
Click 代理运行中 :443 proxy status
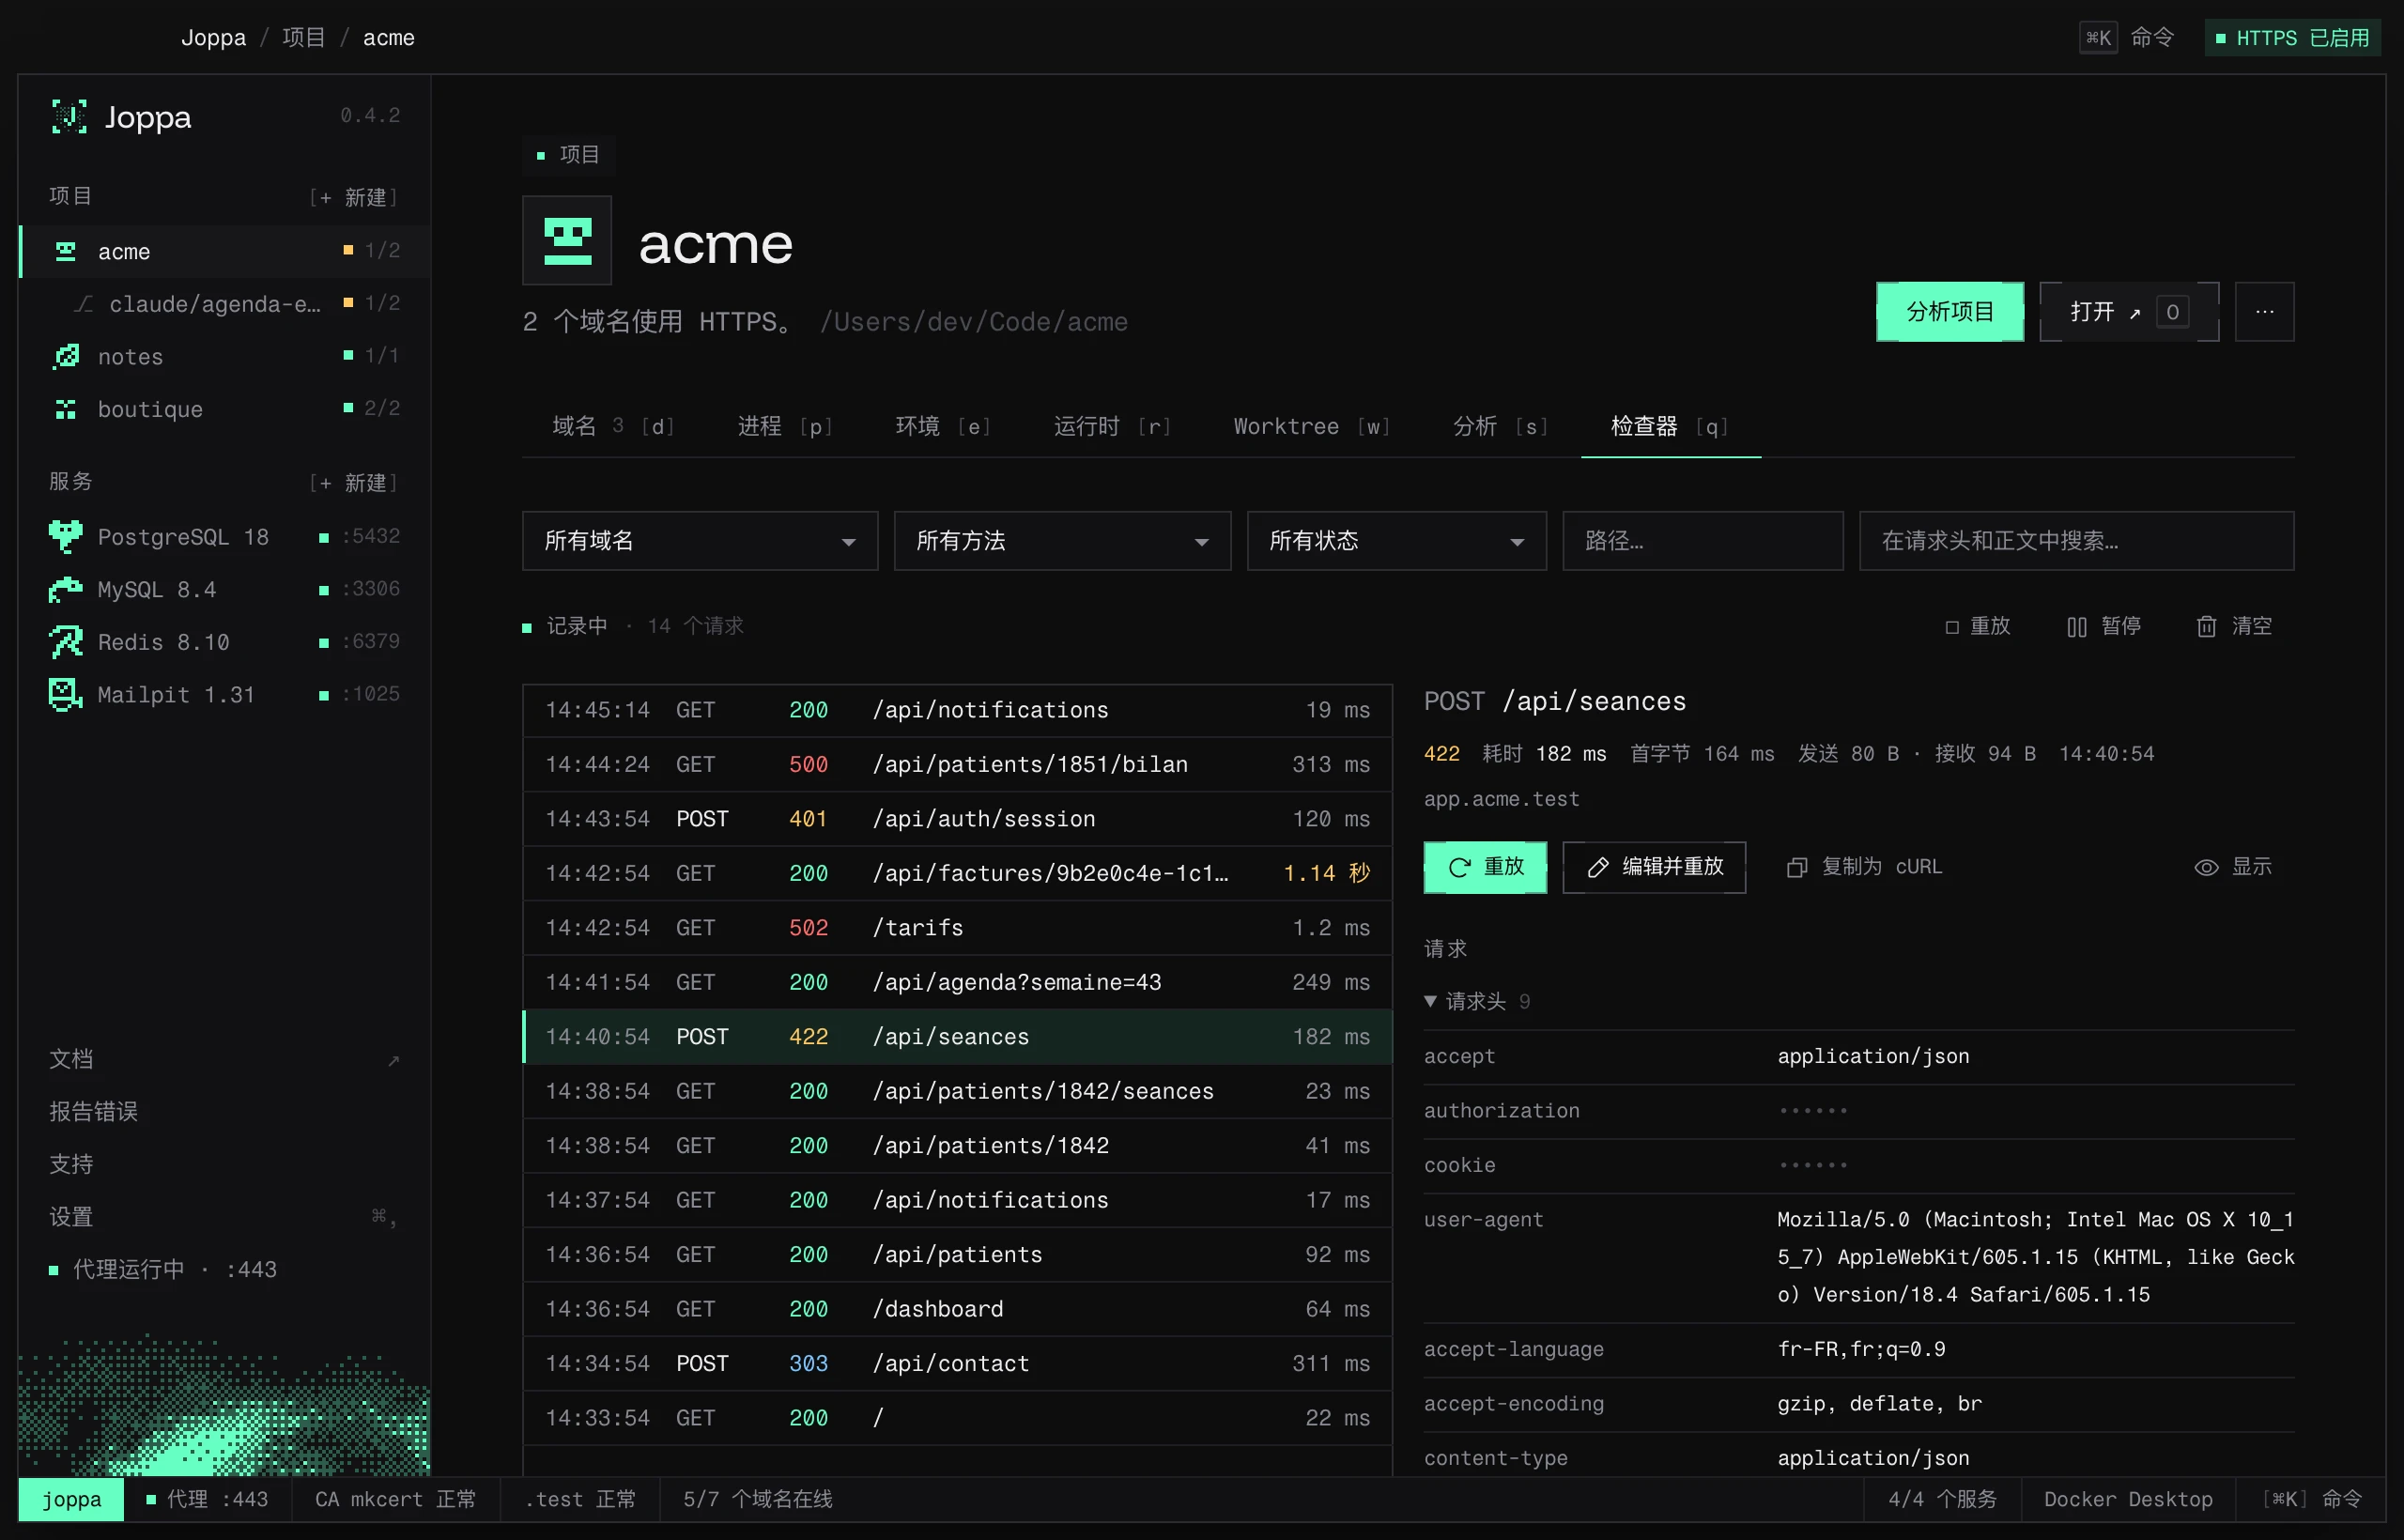click(x=163, y=1269)
